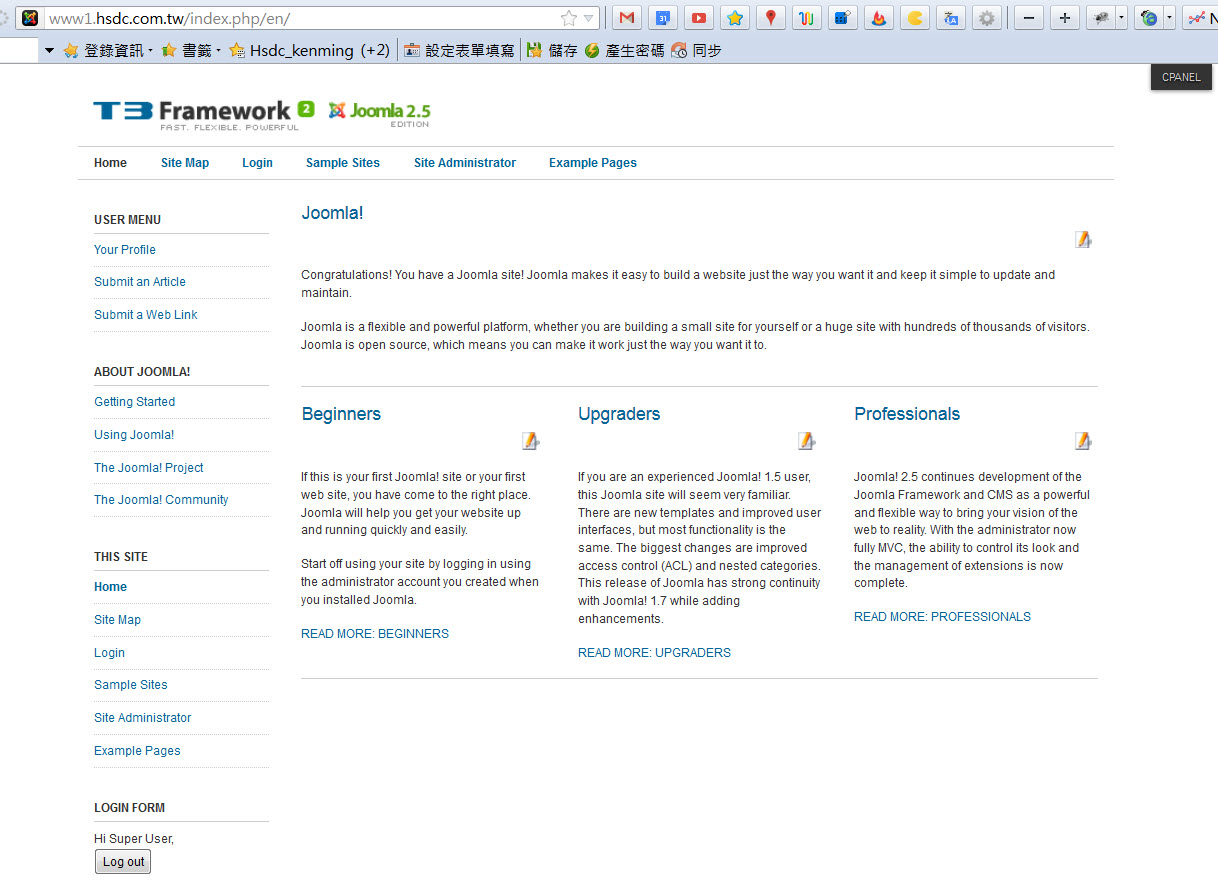Expand the 書籤 bookmarks dropdown

[191, 50]
